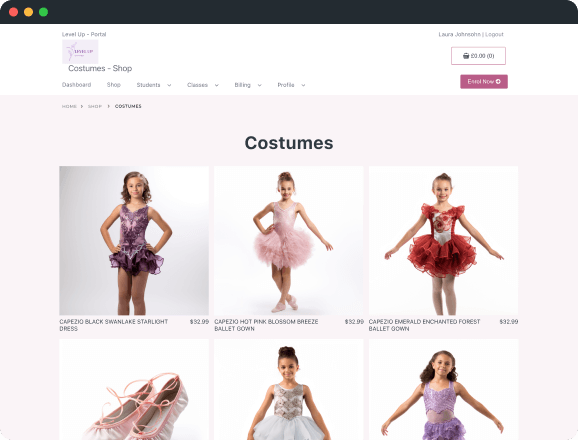
Task: Expand the Classes dropdown chevron
Action: point(217,85)
